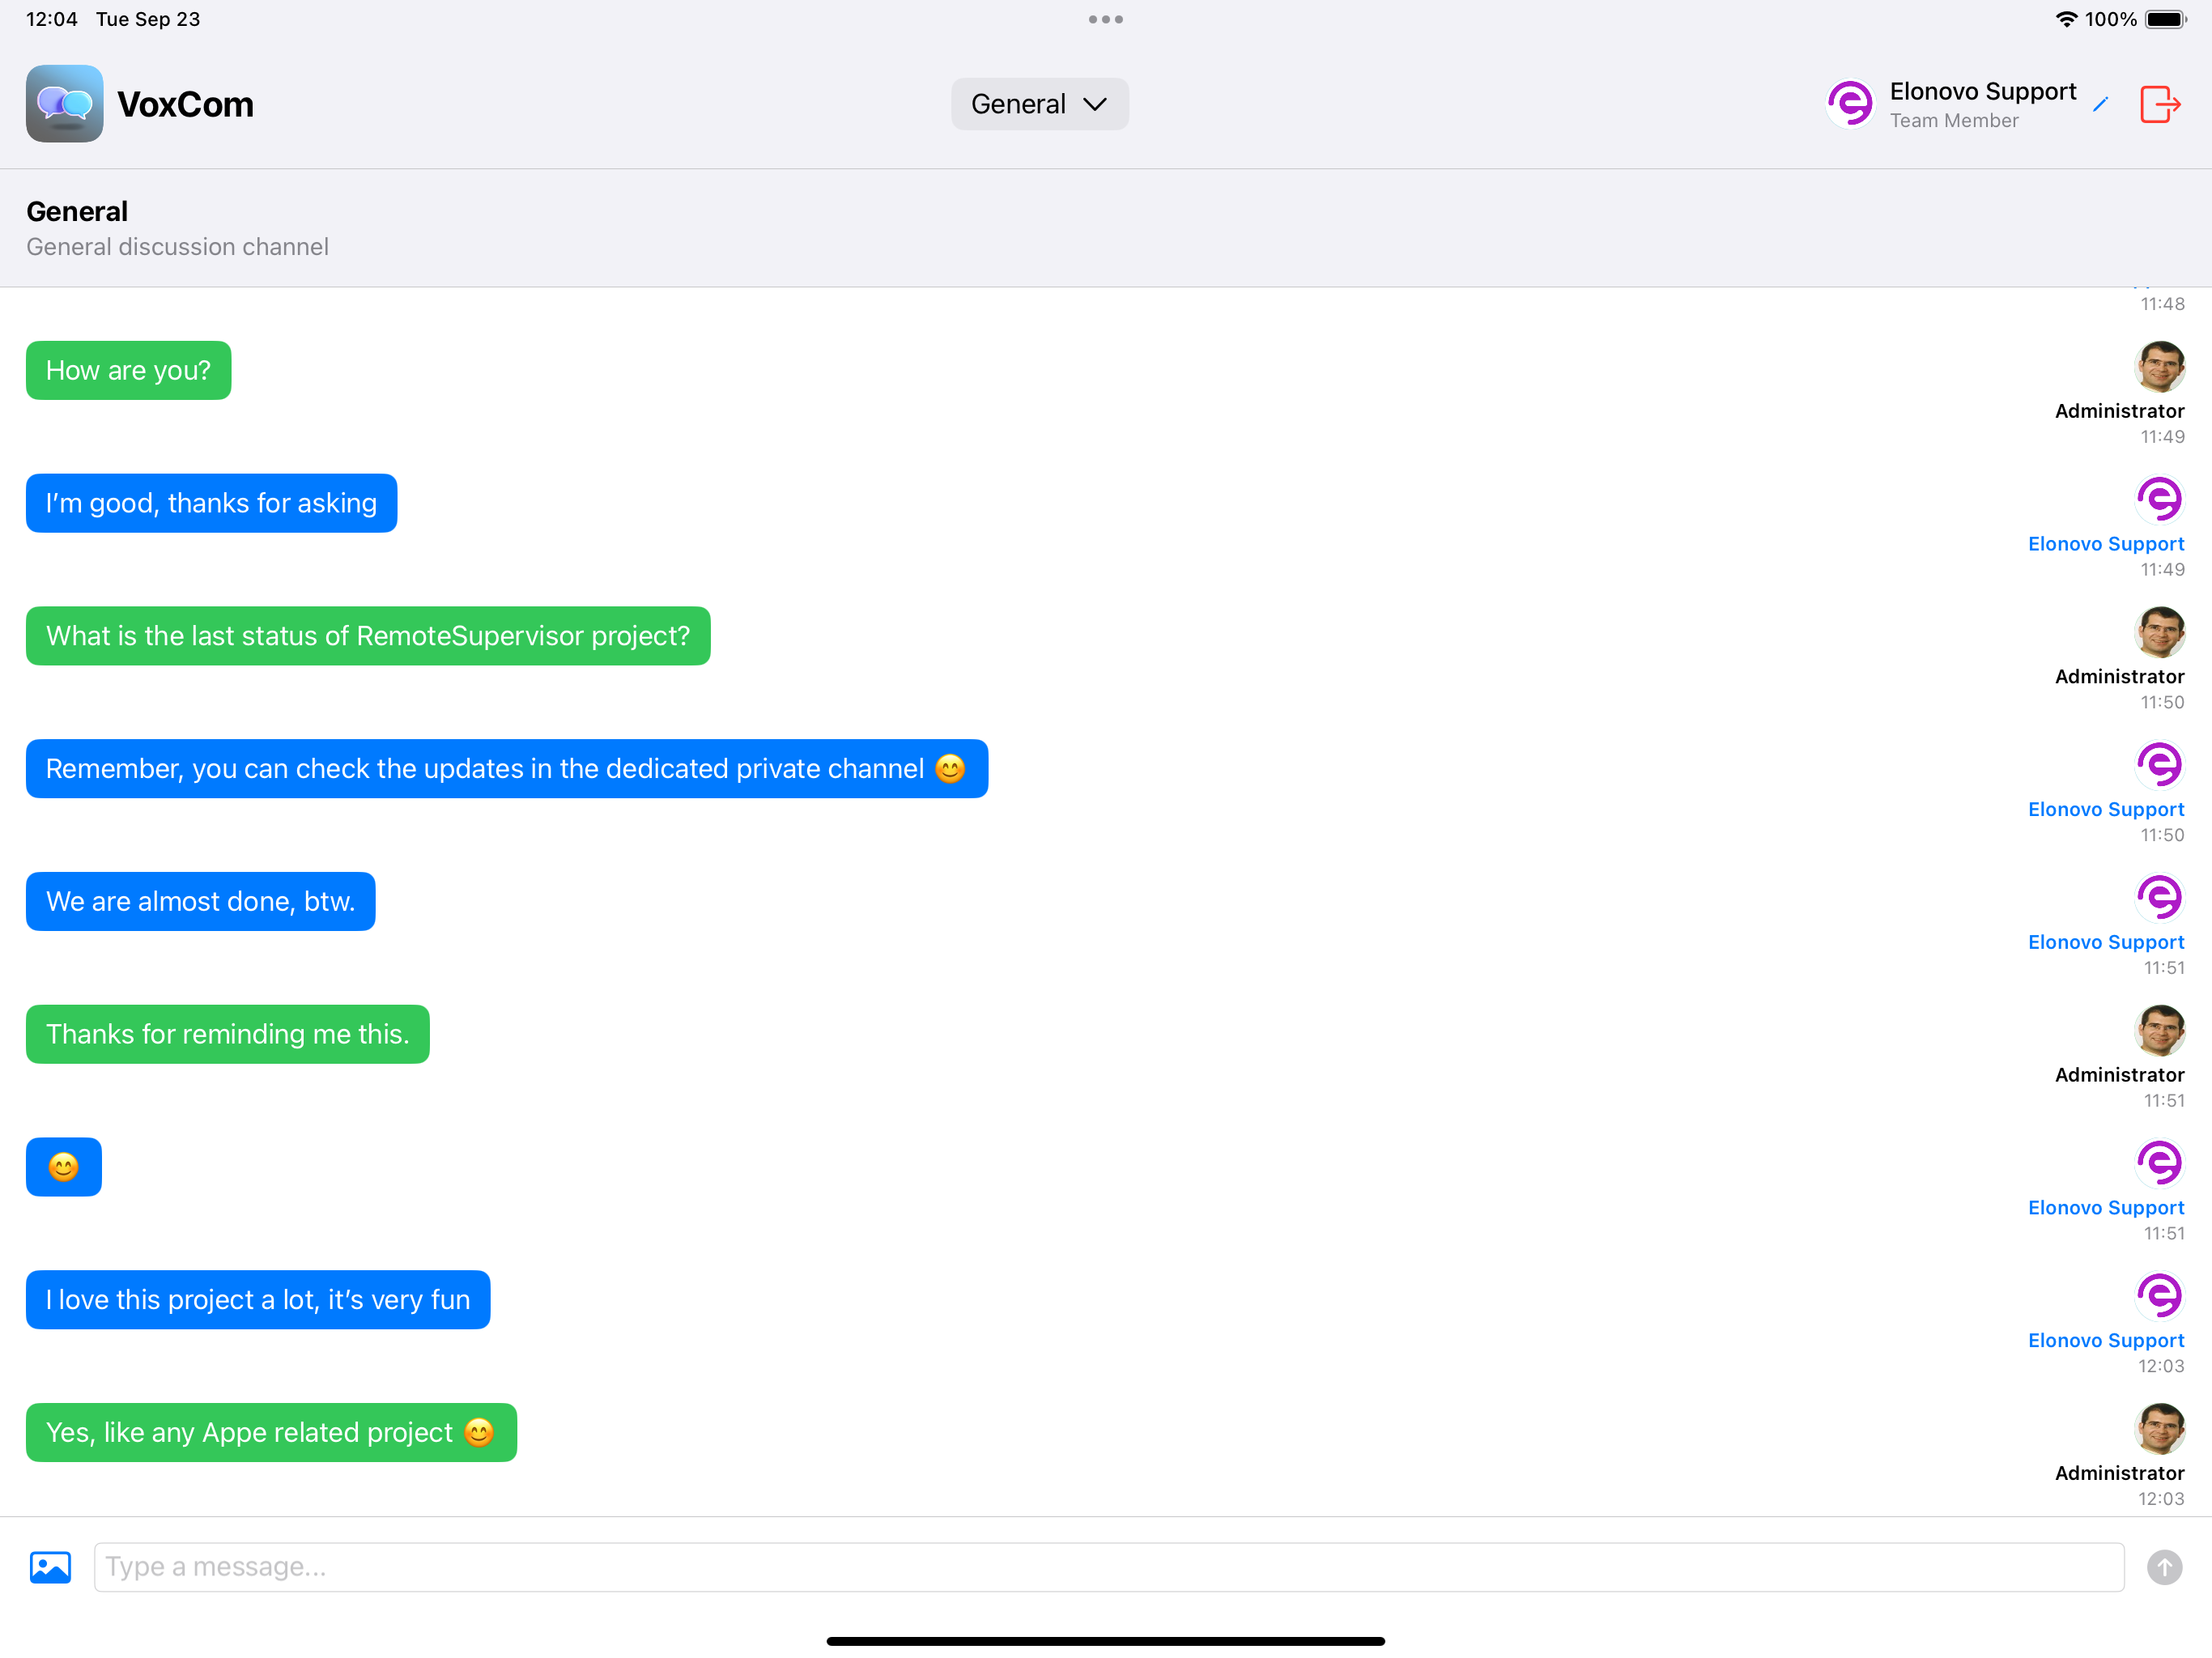Click the VoxCom title text
The width and height of the screenshot is (2212, 1658).
coord(185,104)
